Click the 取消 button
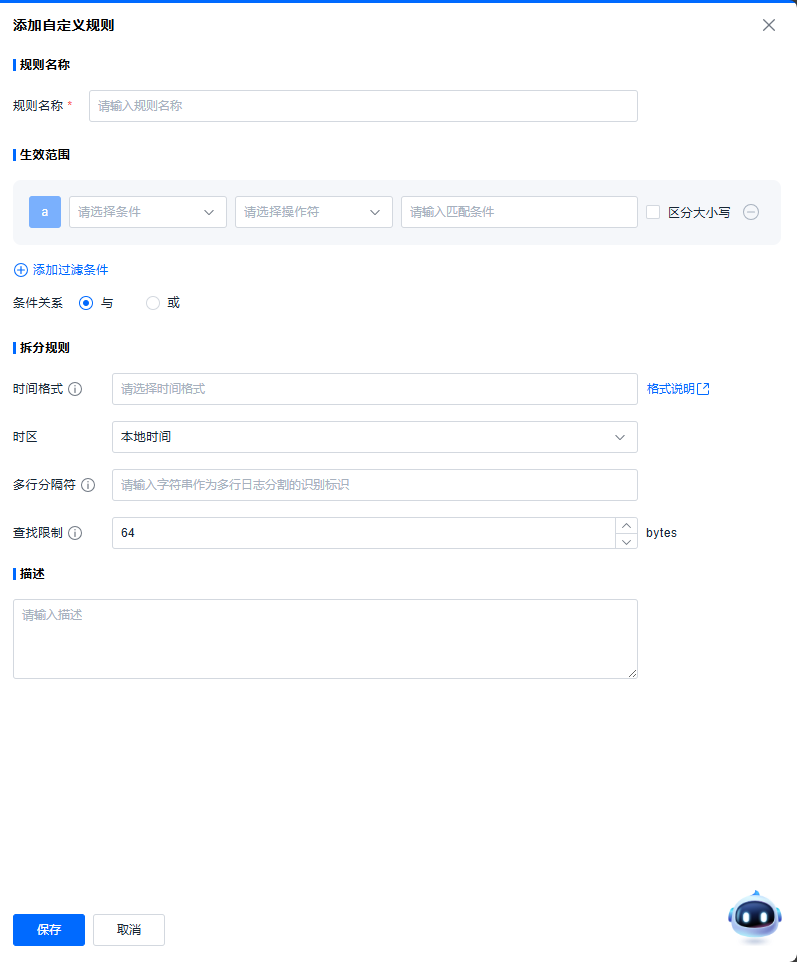Viewport: 797px width, 962px height. [x=129, y=930]
